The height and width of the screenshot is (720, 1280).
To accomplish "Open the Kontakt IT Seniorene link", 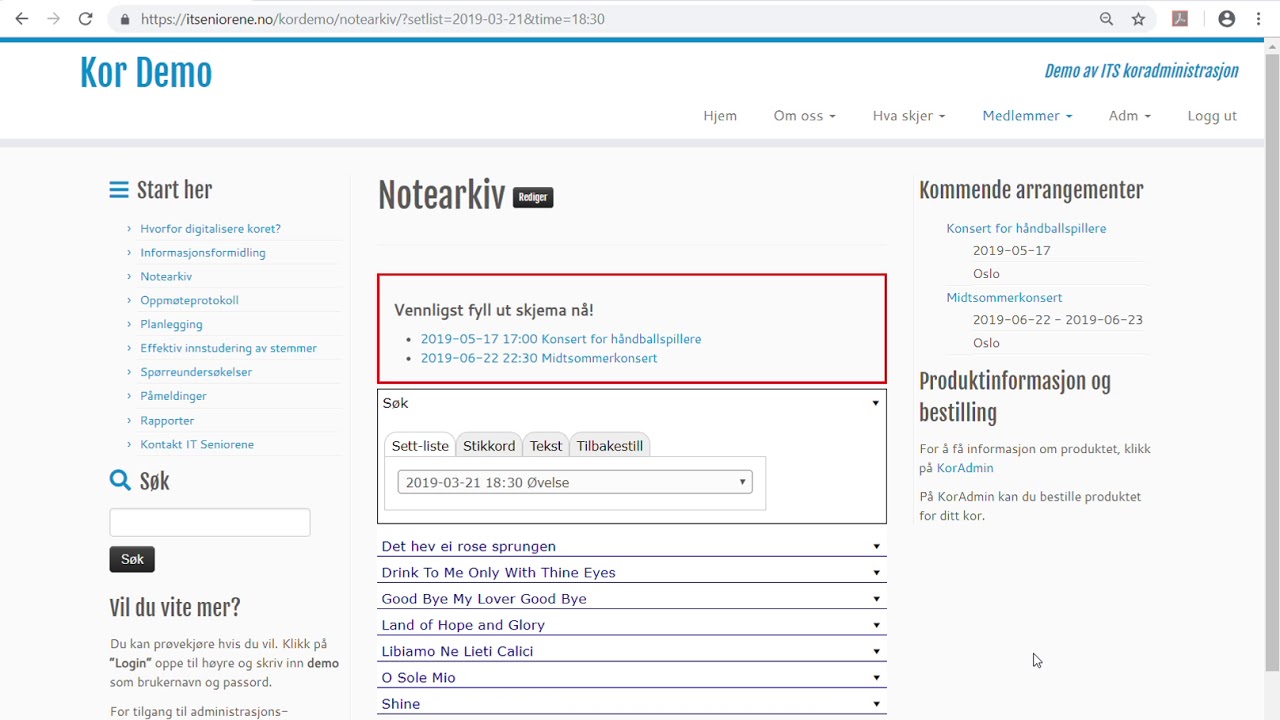I will point(197,445).
